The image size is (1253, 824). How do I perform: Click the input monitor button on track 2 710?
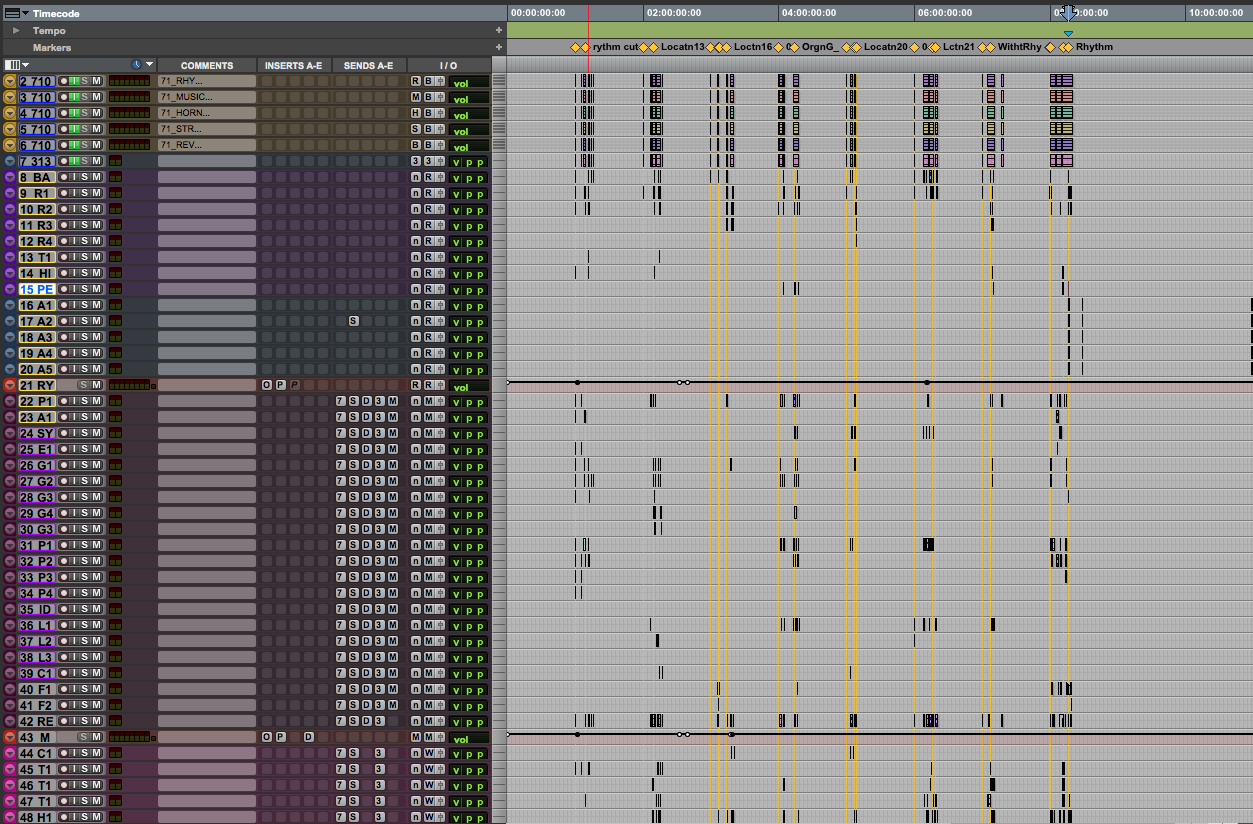73,81
